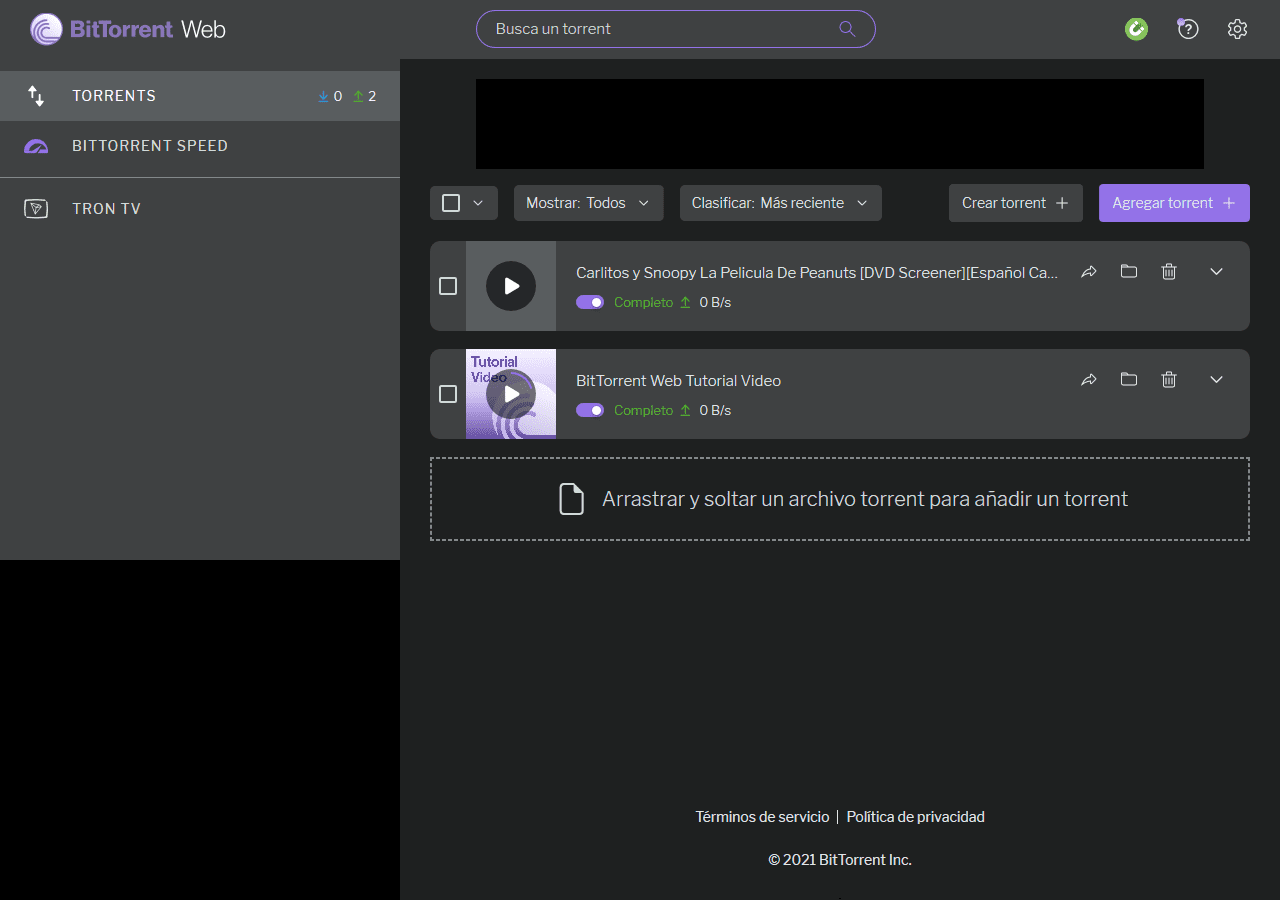
Task: Open folder for BitTorrent Web Tutorial Video
Action: tap(1129, 379)
